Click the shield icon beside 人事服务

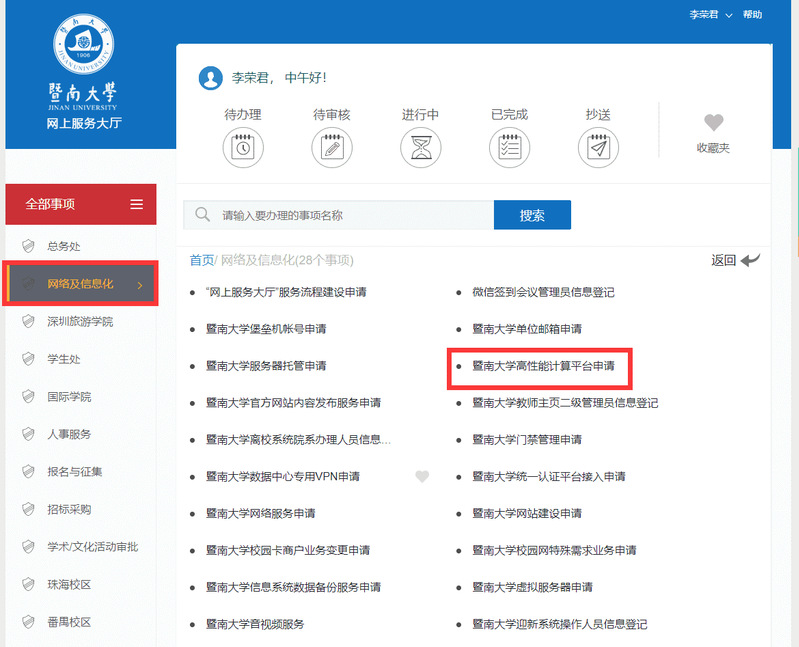click(x=29, y=434)
